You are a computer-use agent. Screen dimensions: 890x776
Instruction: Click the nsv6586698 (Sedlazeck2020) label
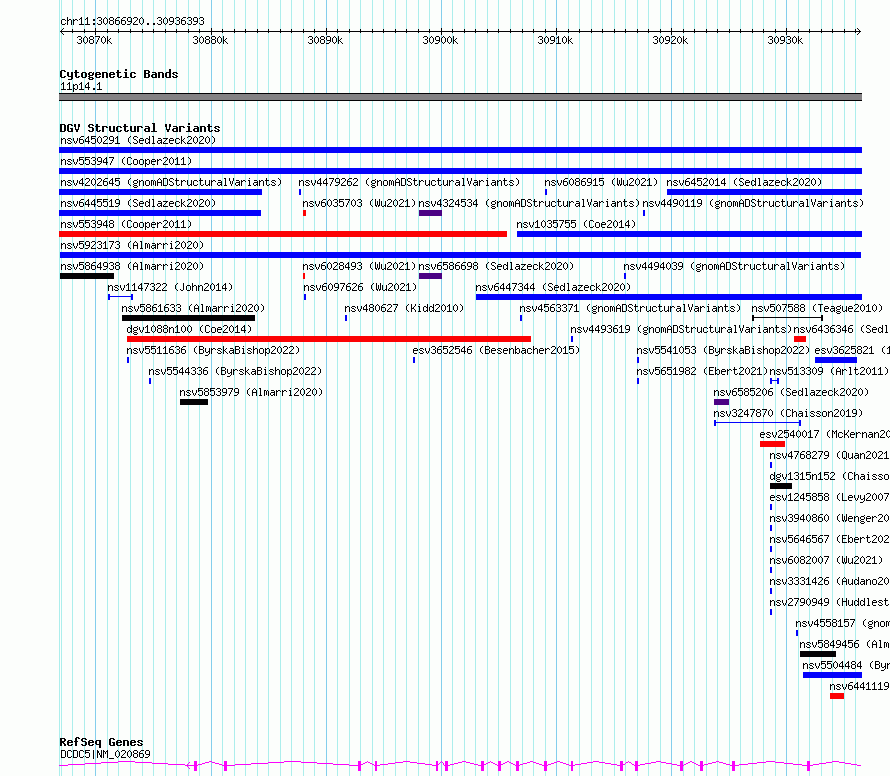click(x=496, y=266)
